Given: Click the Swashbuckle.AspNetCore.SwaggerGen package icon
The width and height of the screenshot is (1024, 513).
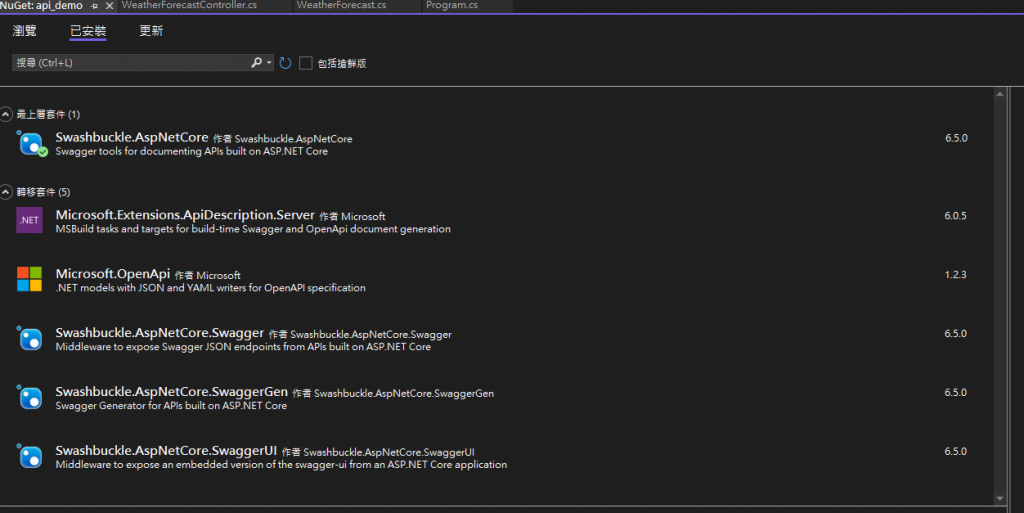Looking at the screenshot, I should tap(30, 397).
